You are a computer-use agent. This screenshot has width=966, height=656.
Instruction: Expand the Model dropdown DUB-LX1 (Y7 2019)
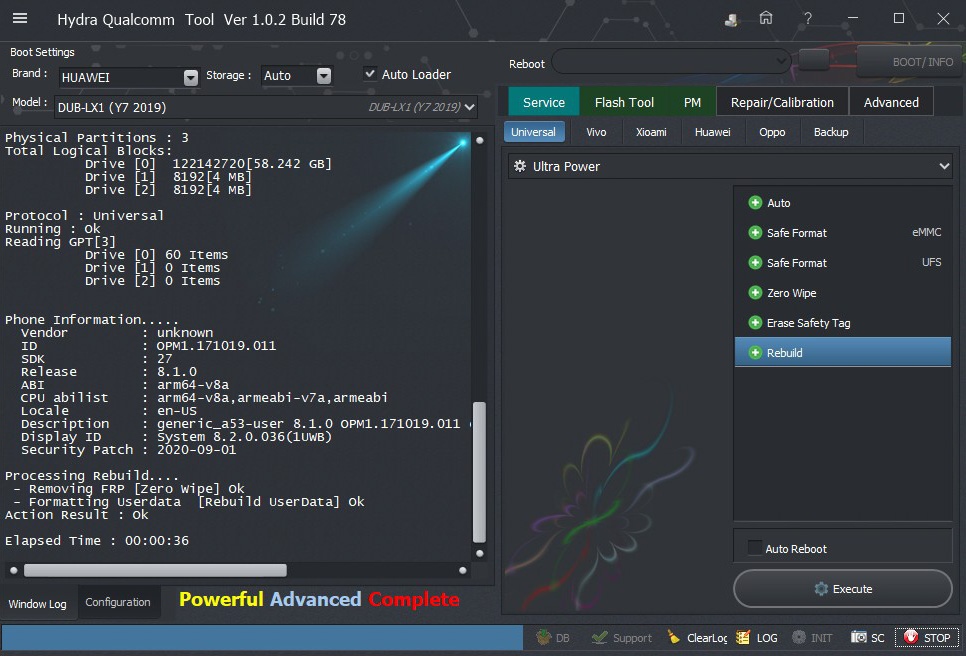pyautogui.click(x=266, y=107)
